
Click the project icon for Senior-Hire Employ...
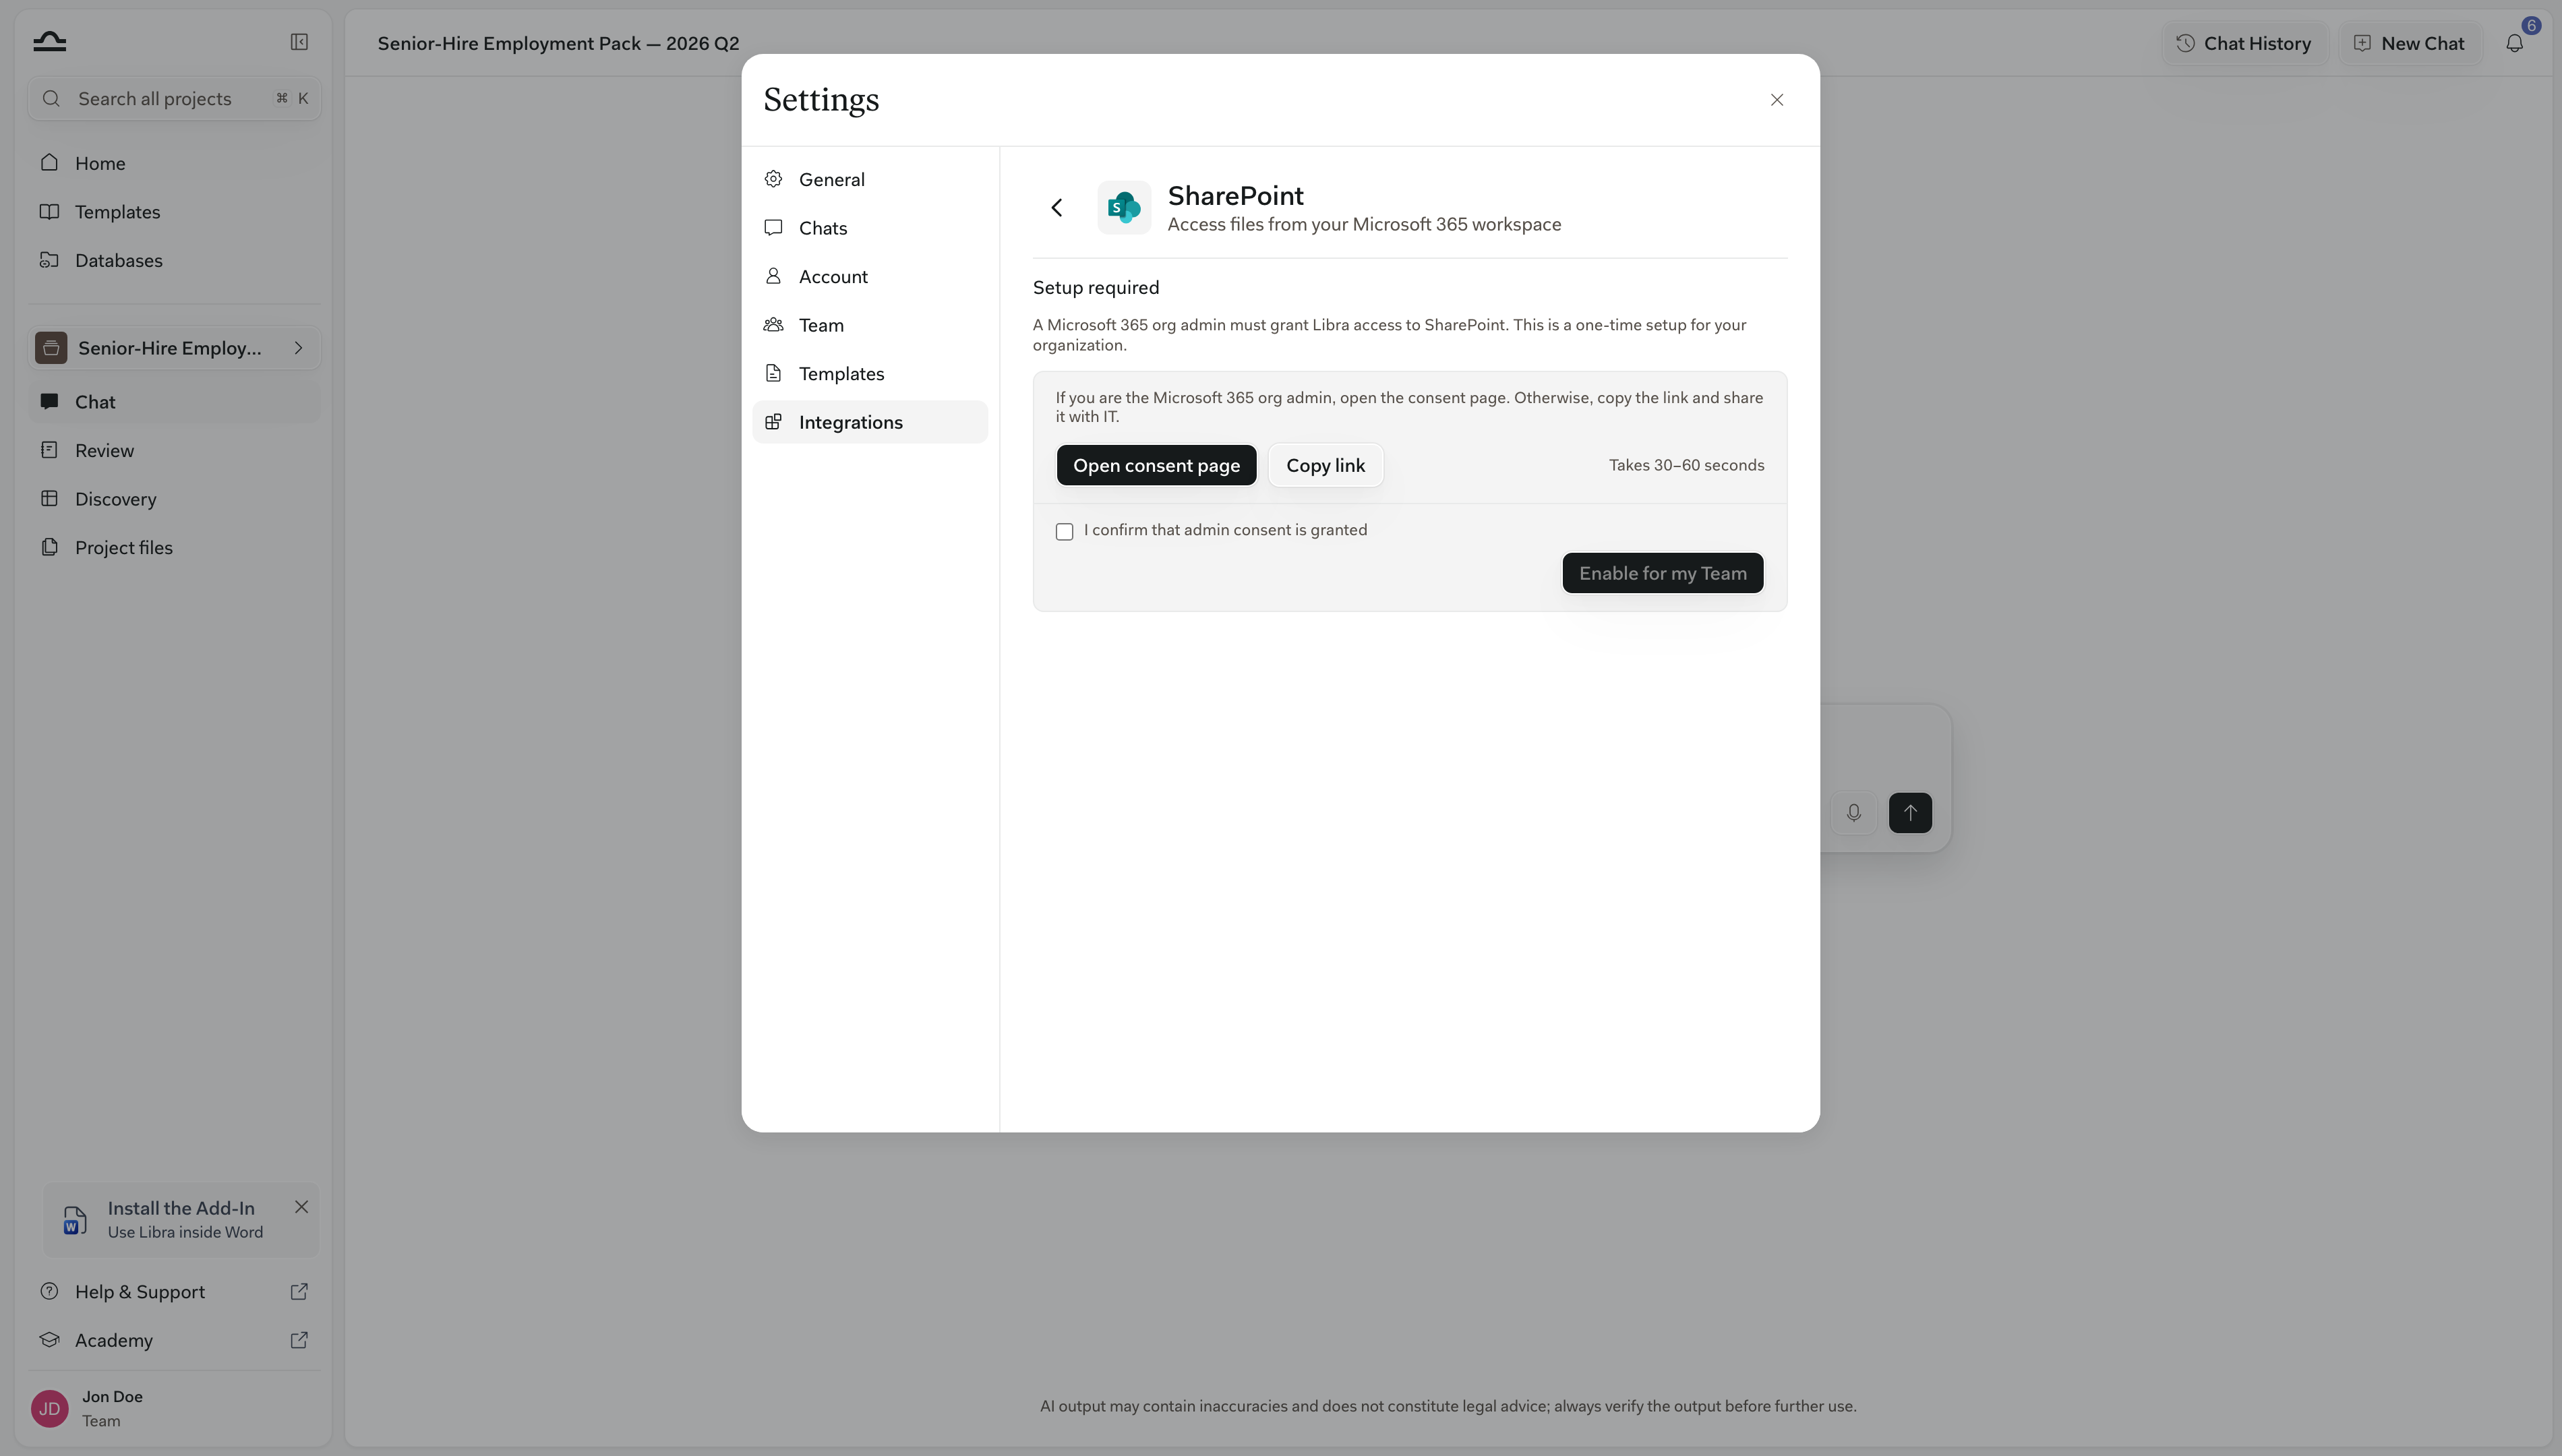[x=51, y=348]
